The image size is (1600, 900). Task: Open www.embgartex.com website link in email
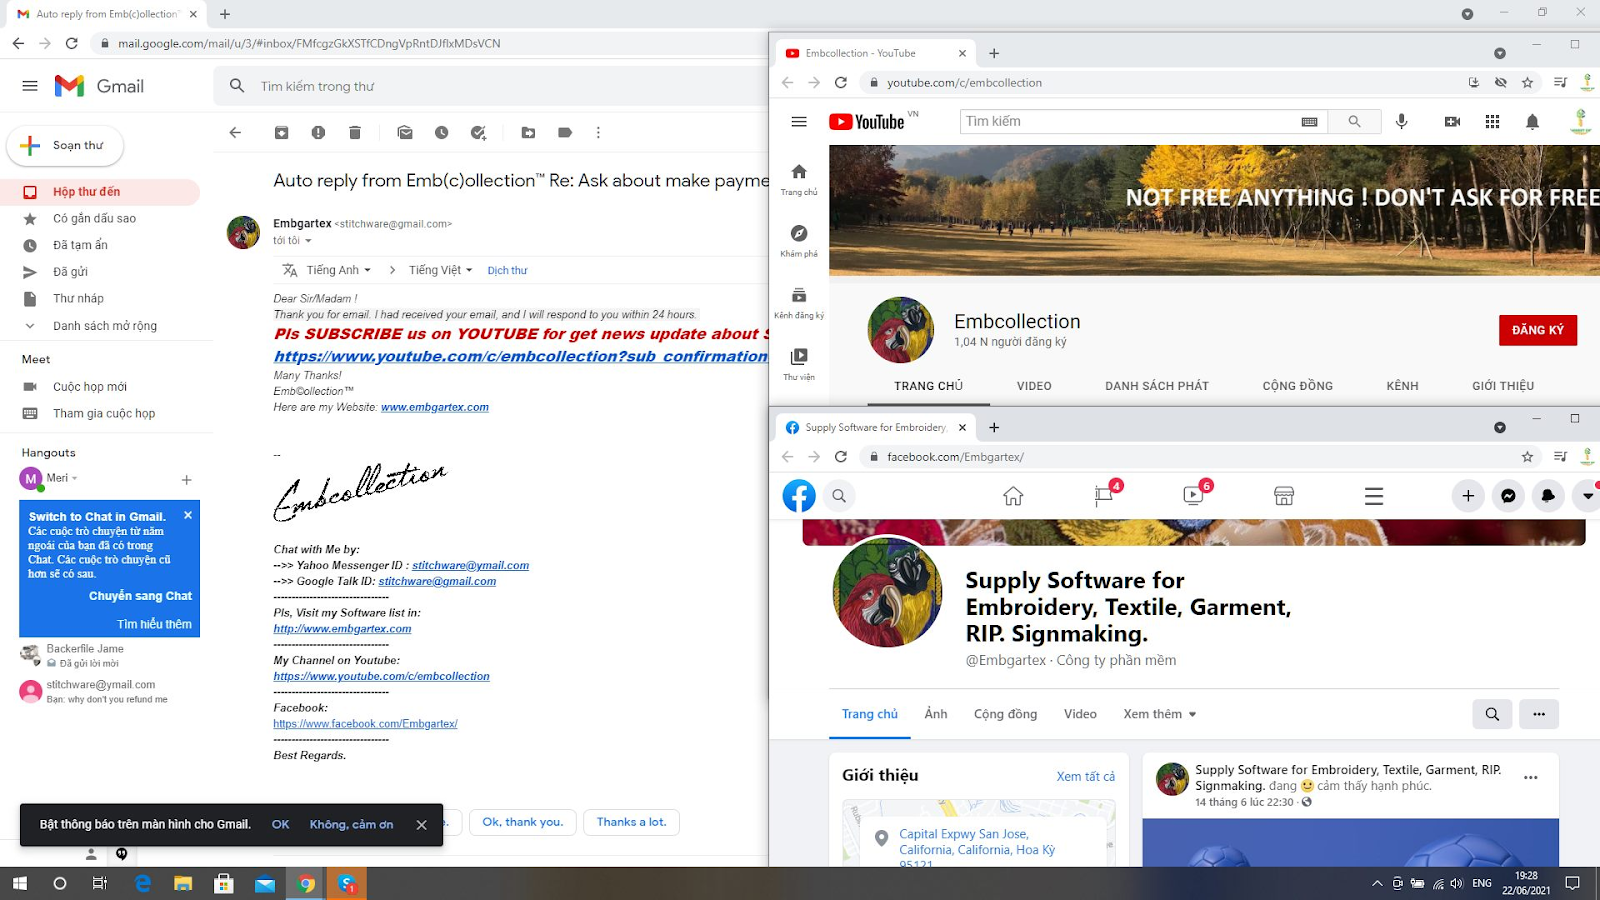pyautogui.click(x=435, y=407)
